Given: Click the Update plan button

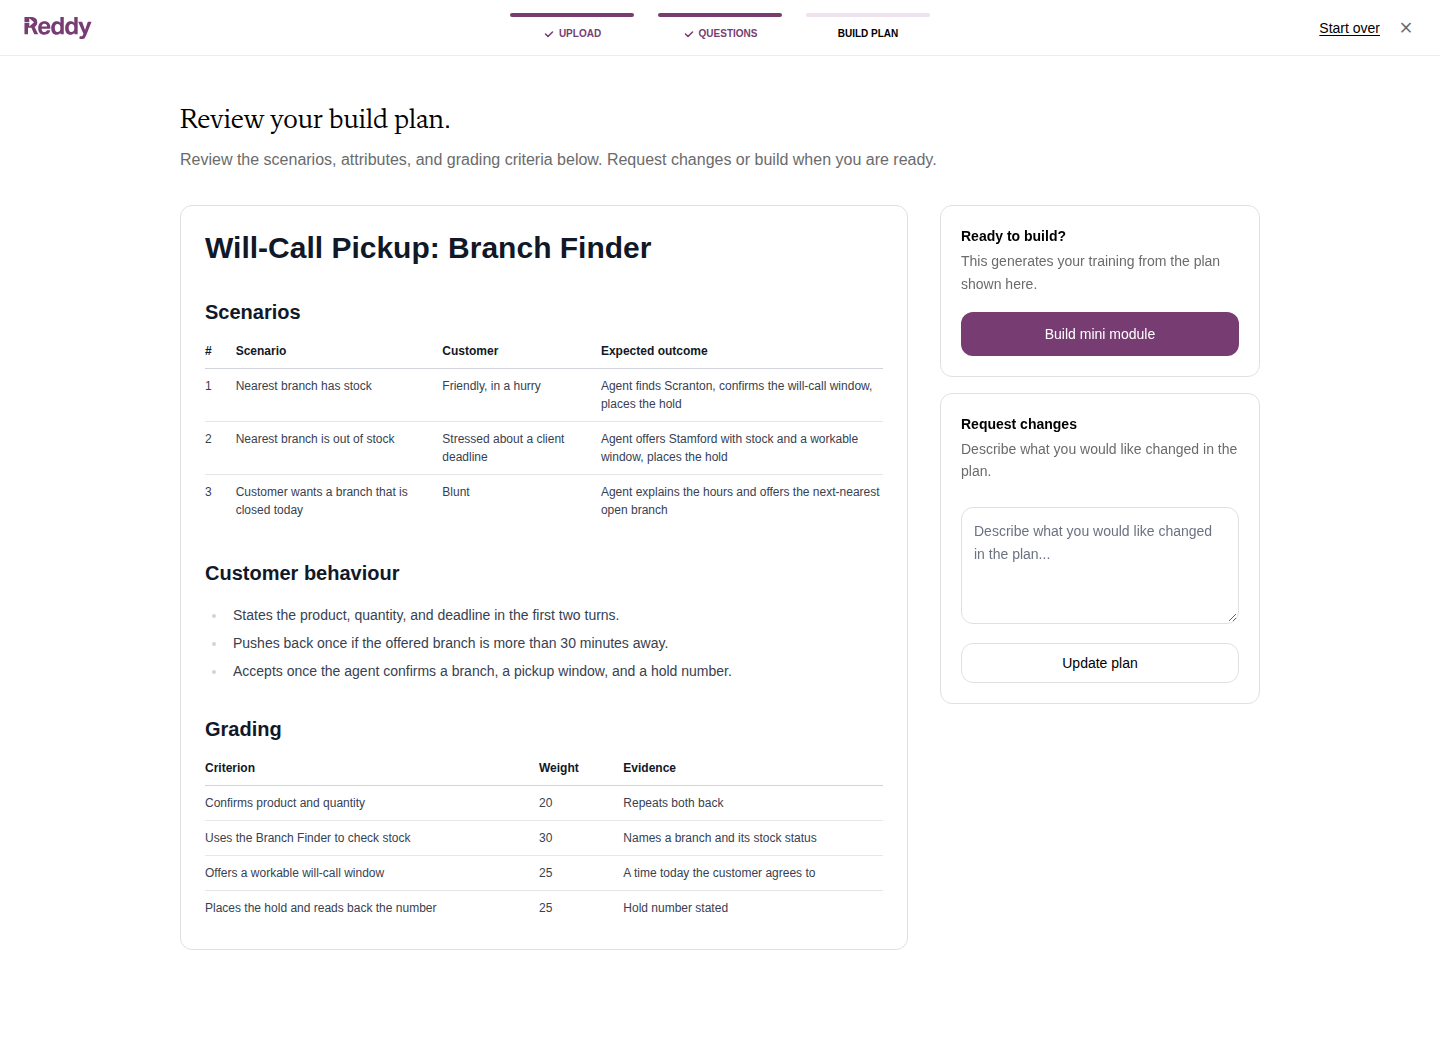Looking at the screenshot, I should click(1100, 663).
